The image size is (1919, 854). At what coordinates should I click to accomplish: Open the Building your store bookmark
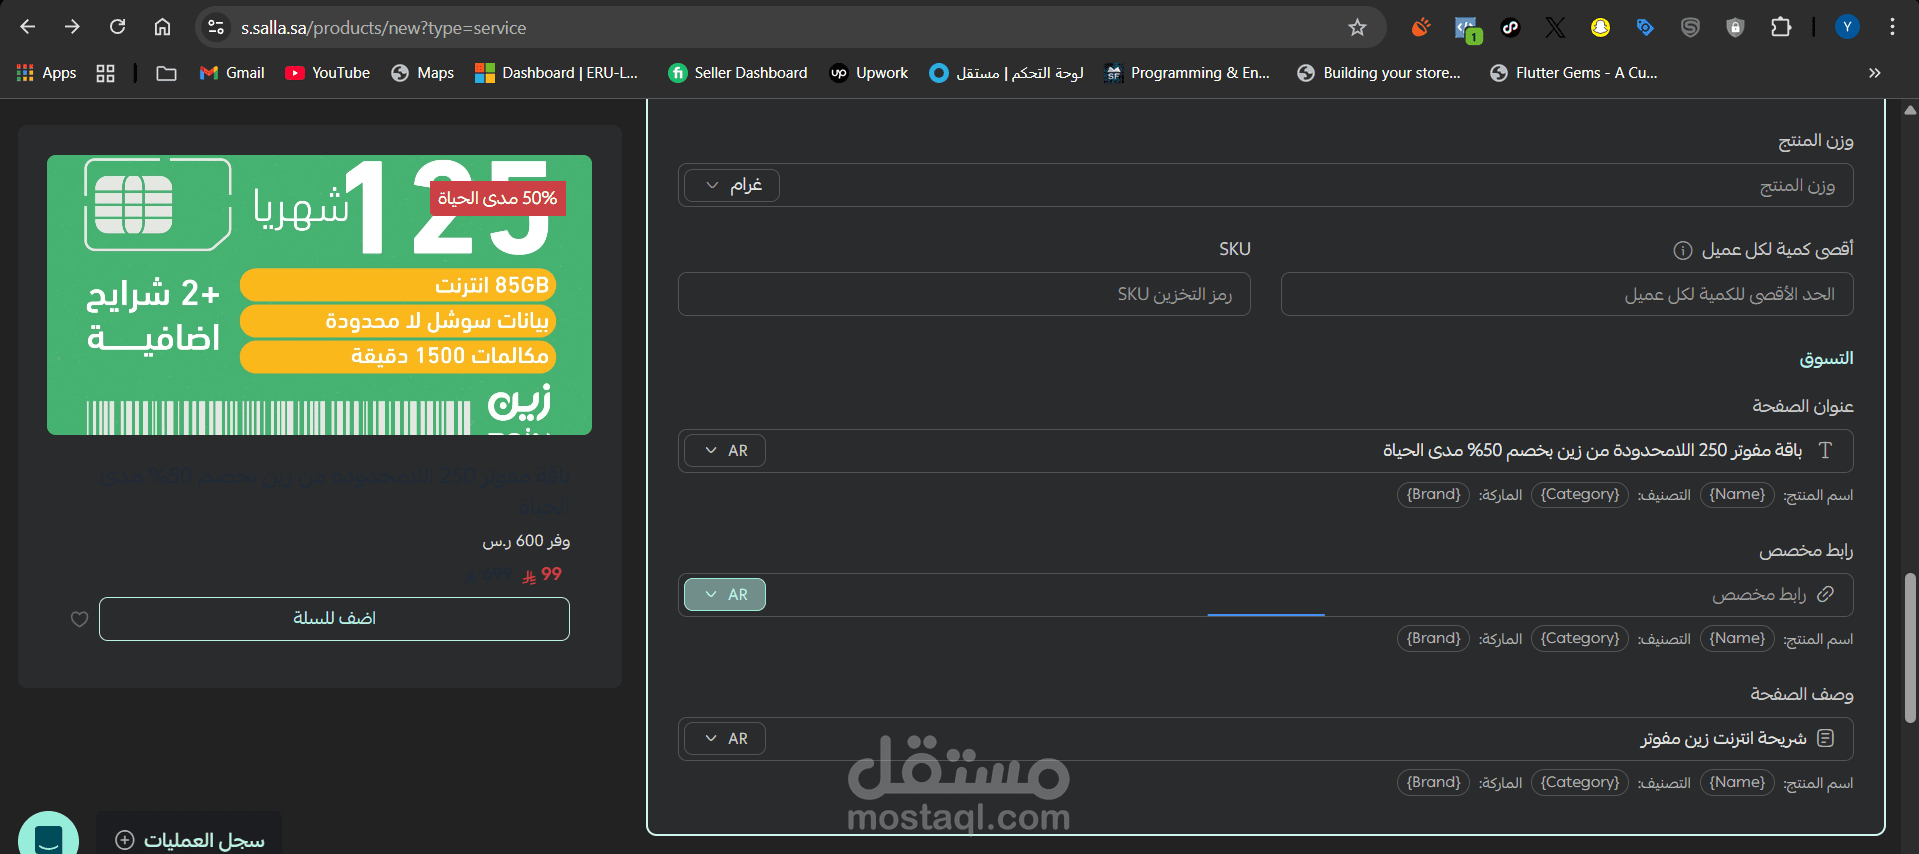coord(1379,73)
